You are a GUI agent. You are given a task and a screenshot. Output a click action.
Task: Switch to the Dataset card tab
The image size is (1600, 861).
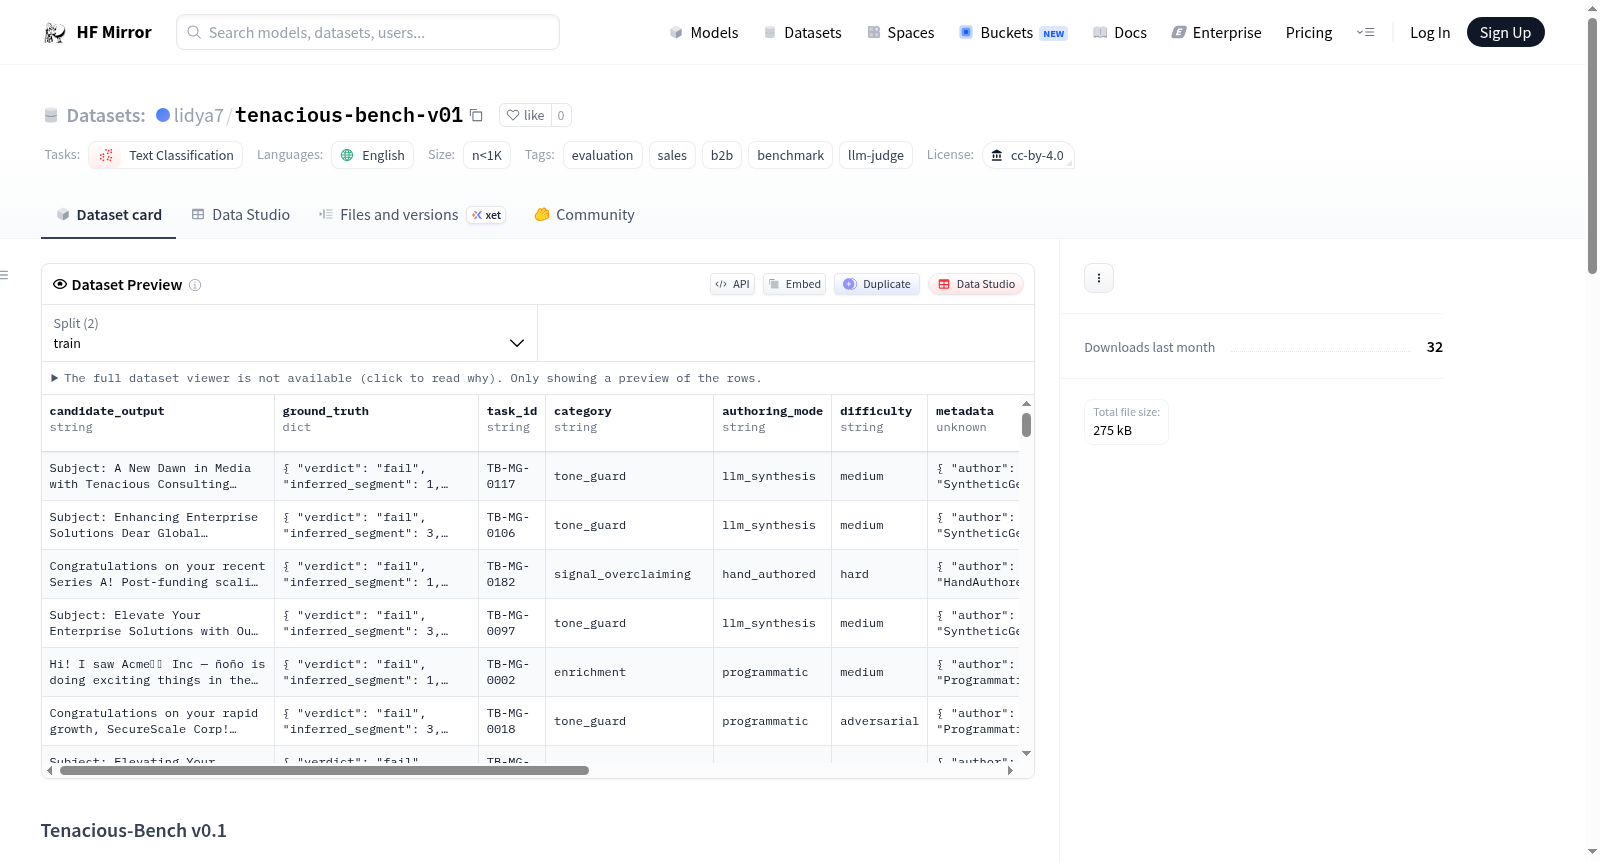108,215
